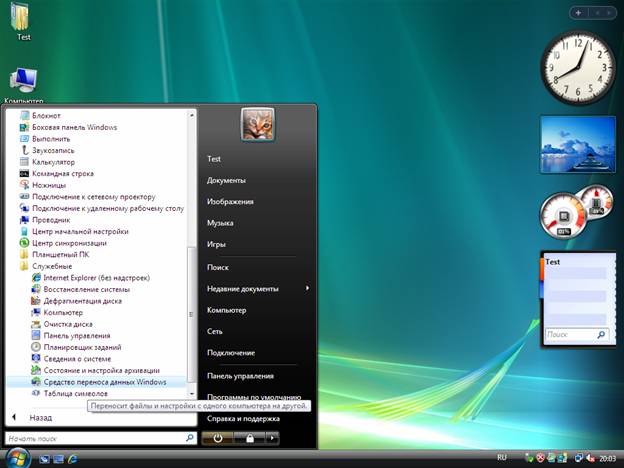
Task: Click the muted volume tray icon
Action: (x=591, y=458)
